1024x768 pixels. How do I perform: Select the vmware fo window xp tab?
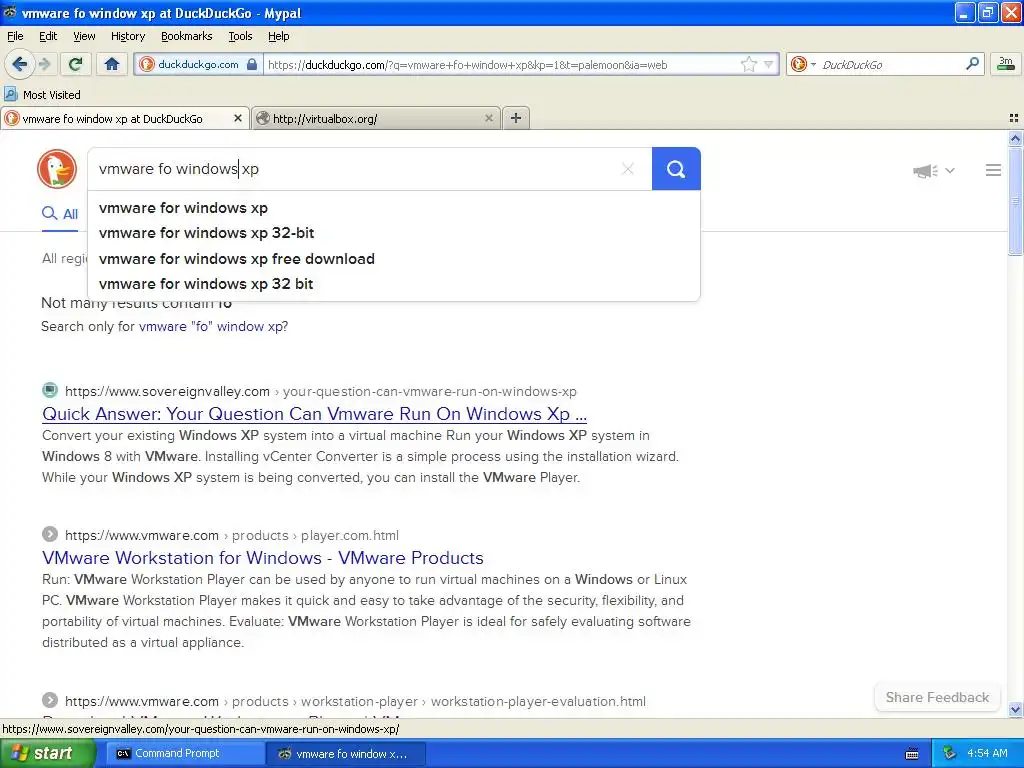(125, 118)
